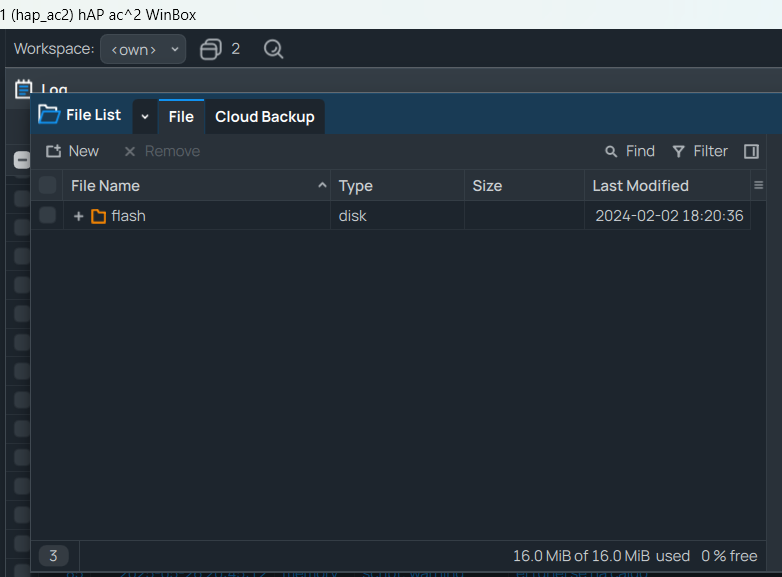This screenshot has width=782, height=577.
Task: Toggle the side panel icon
Action: click(751, 151)
